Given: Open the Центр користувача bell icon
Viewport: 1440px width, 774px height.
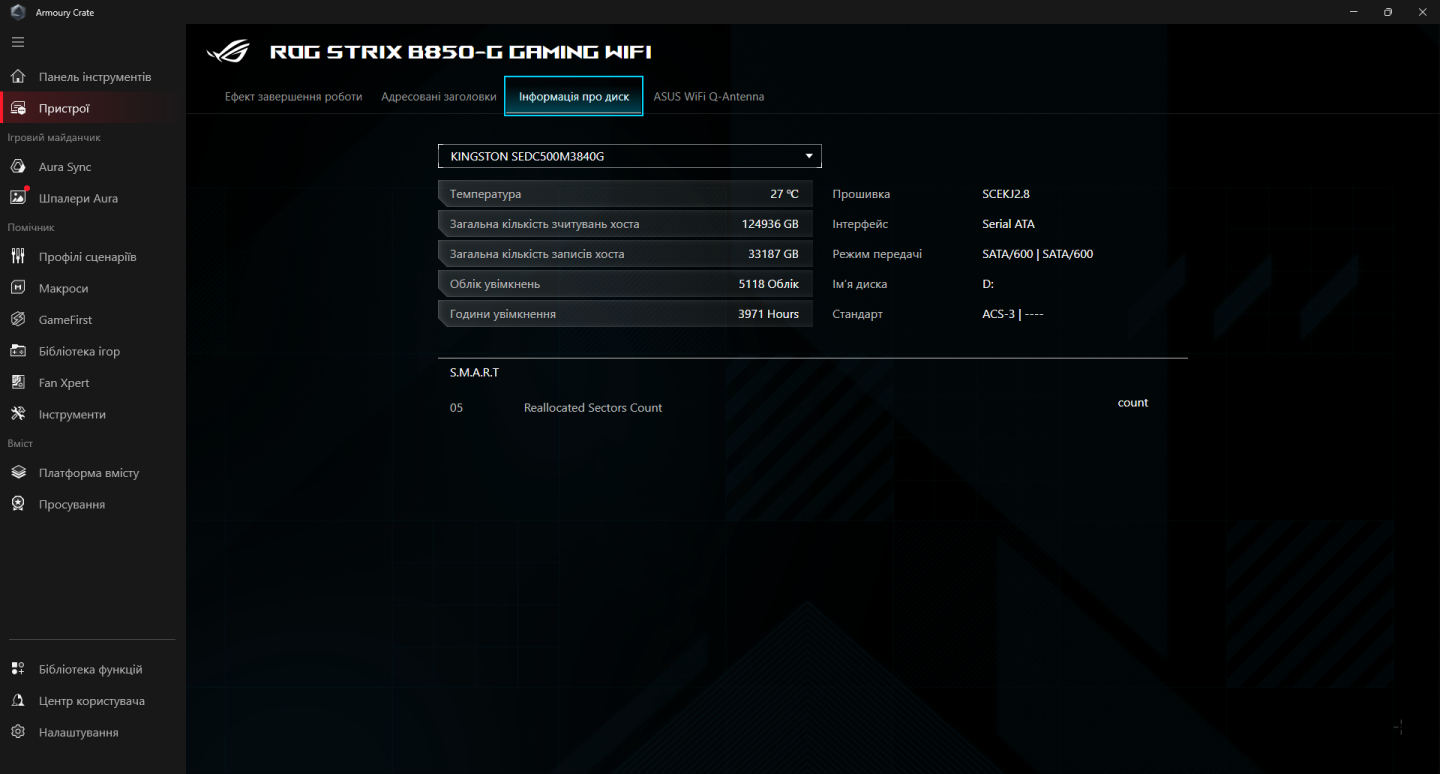Looking at the screenshot, I should [x=18, y=701].
